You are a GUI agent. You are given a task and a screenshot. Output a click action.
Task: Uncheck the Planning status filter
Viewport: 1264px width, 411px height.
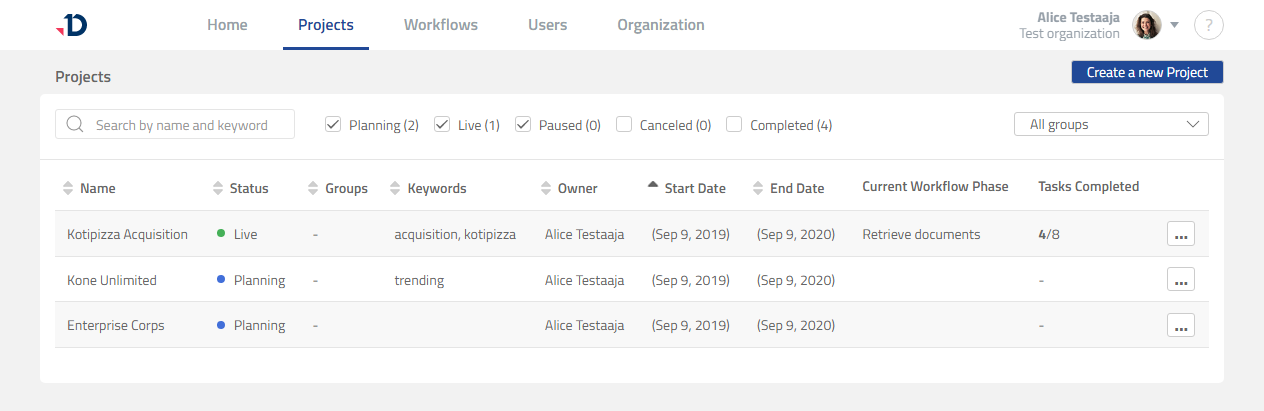pyautogui.click(x=334, y=125)
